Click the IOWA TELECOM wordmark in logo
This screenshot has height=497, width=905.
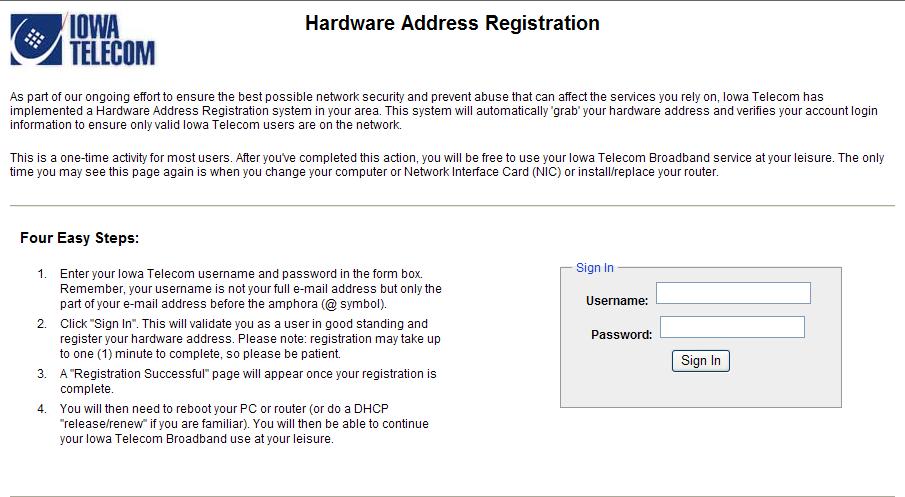point(112,40)
